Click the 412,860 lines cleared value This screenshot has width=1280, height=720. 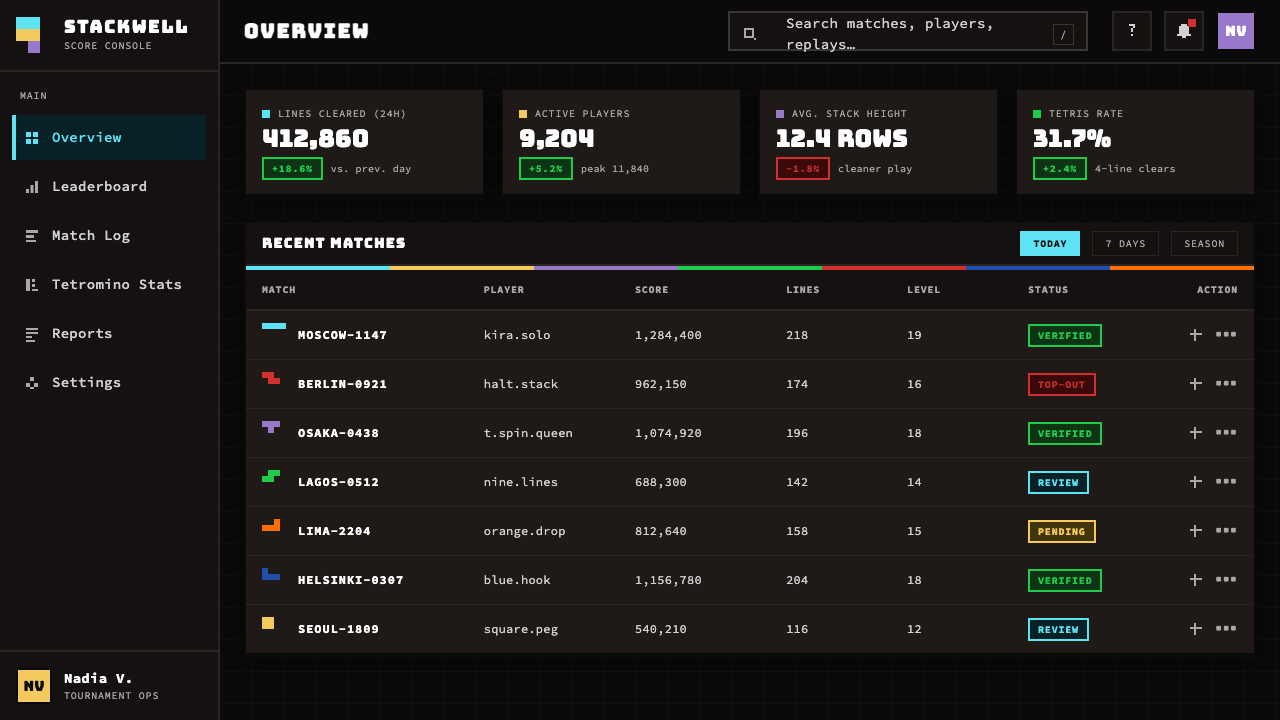coord(315,138)
